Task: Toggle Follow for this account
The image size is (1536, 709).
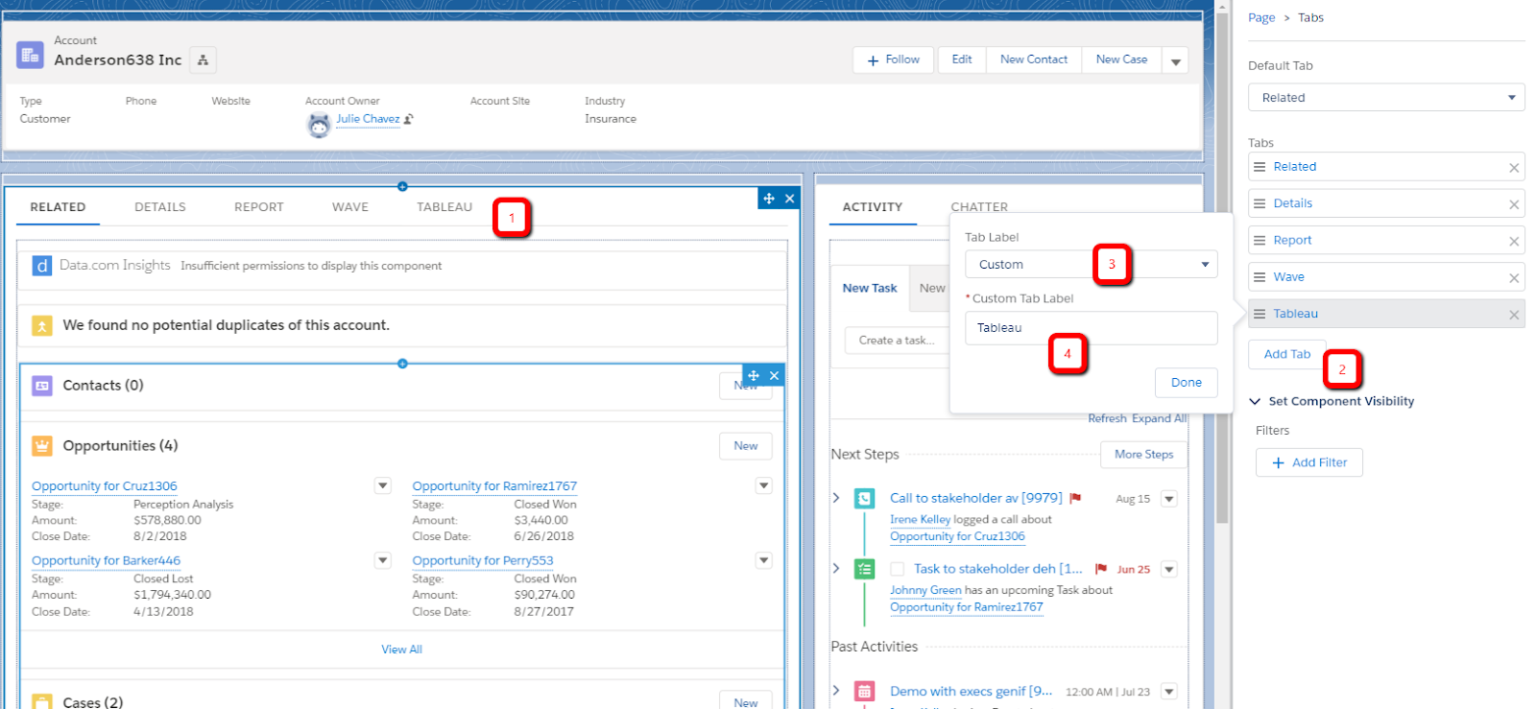Action: [x=892, y=59]
